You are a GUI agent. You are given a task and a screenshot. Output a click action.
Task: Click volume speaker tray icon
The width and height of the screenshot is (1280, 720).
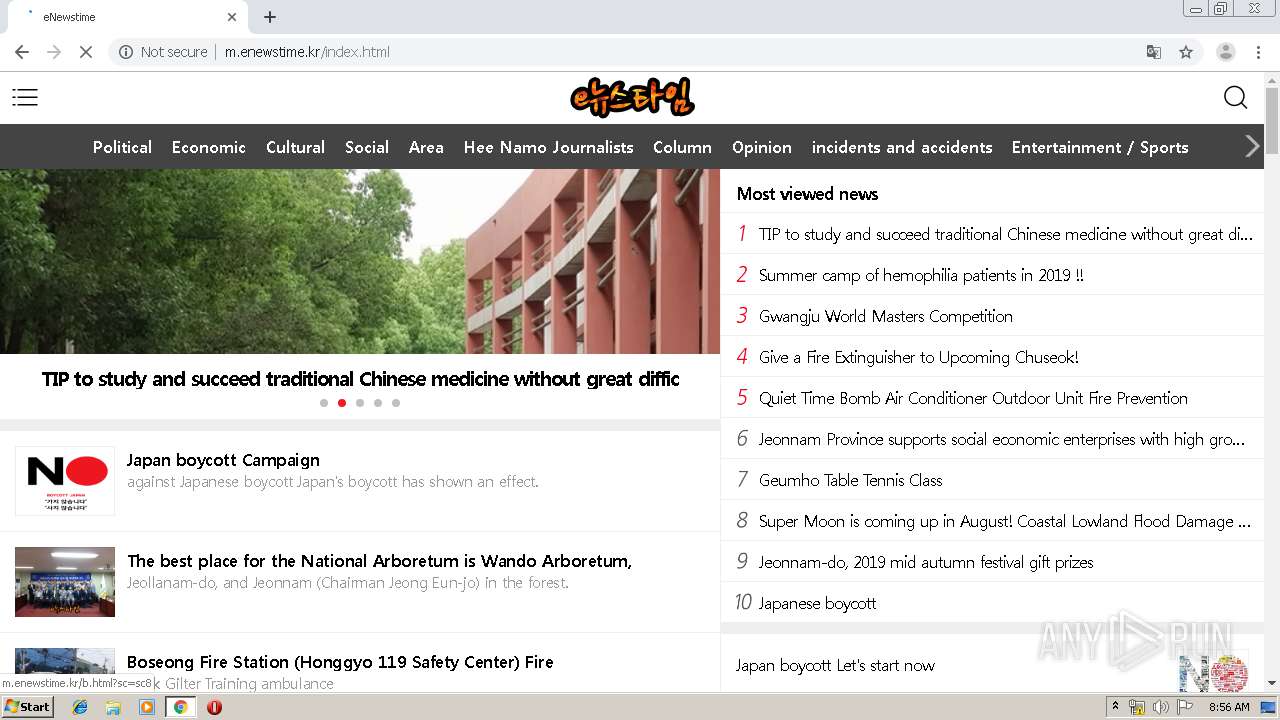point(1160,707)
